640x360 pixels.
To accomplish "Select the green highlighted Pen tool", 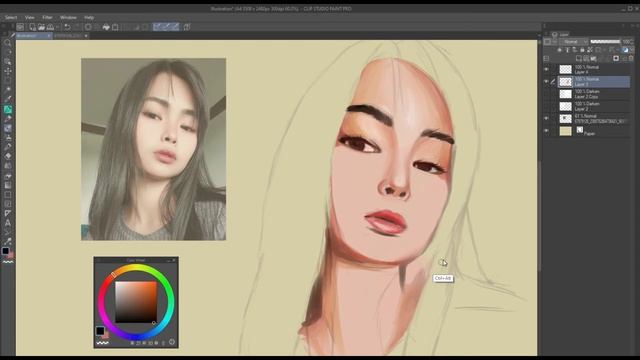I will point(7,109).
